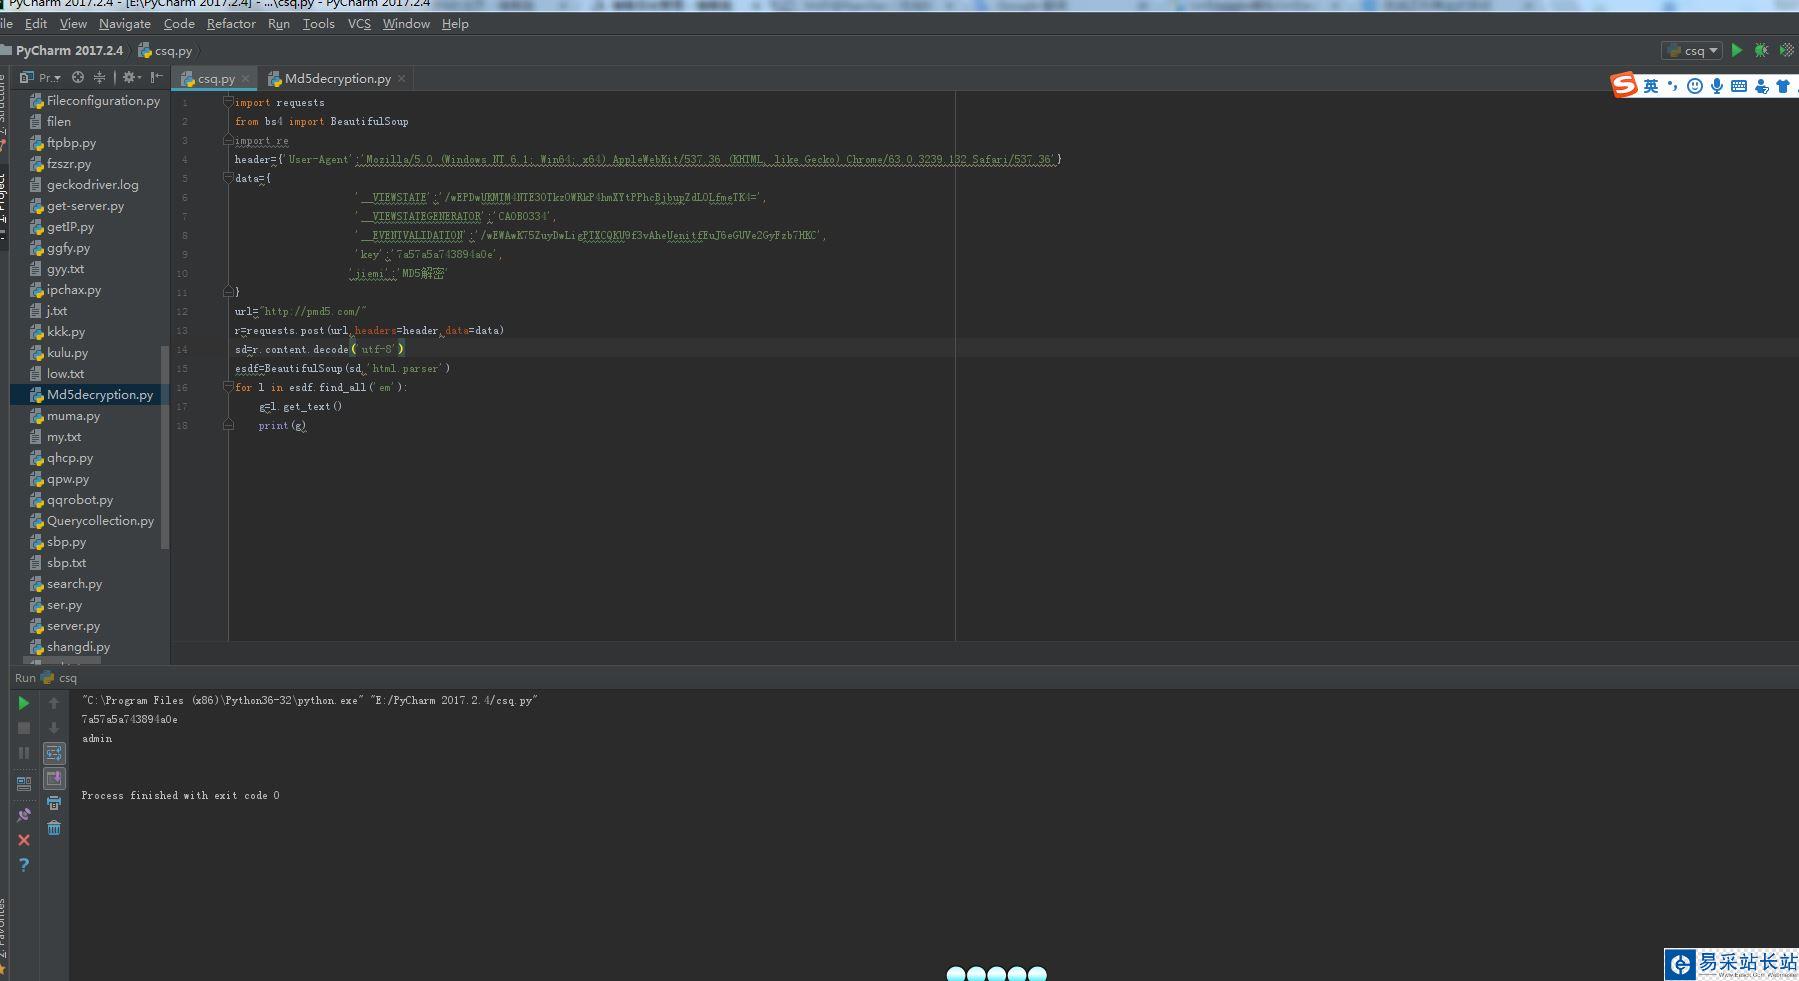
Task: Open the VCS menu
Action: 359,23
